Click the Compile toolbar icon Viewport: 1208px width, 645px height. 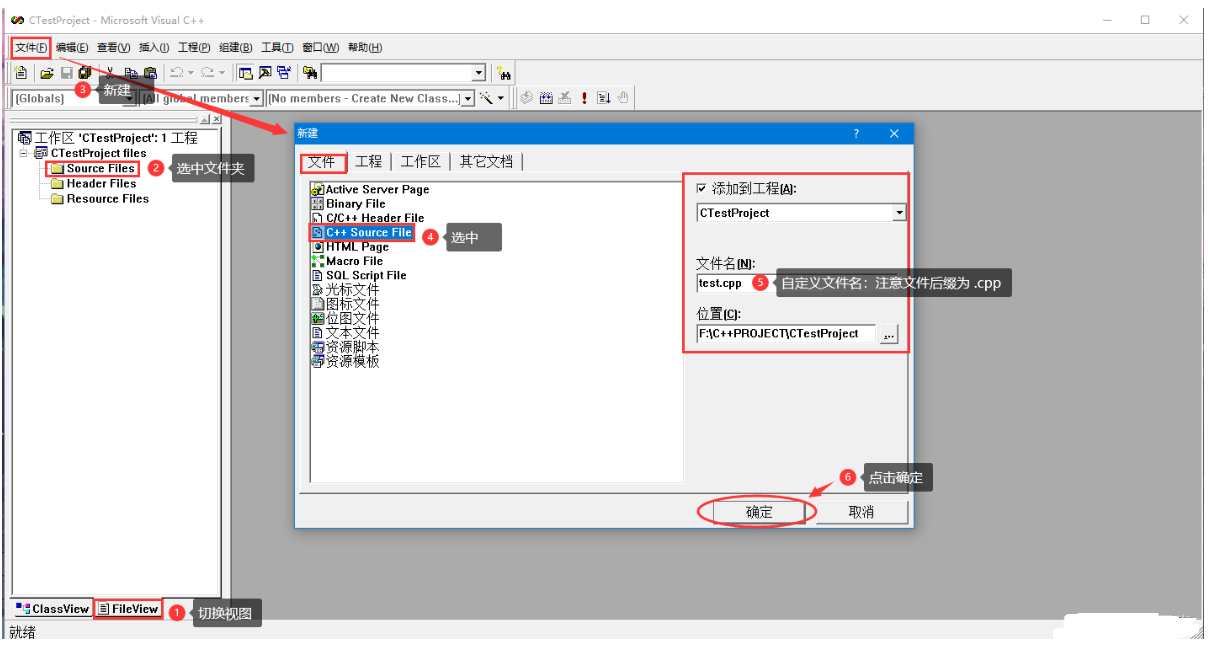[526, 98]
